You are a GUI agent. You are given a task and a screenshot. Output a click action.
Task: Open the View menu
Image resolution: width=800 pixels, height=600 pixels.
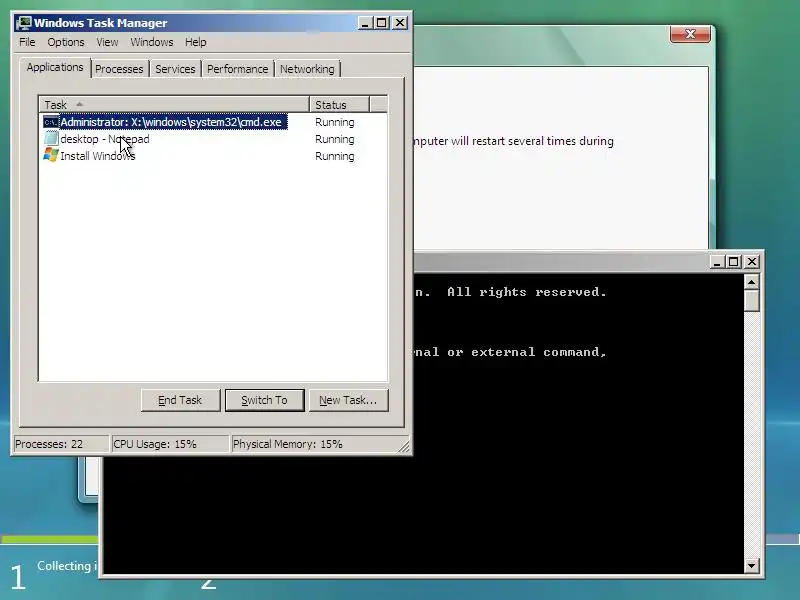pos(107,42)
